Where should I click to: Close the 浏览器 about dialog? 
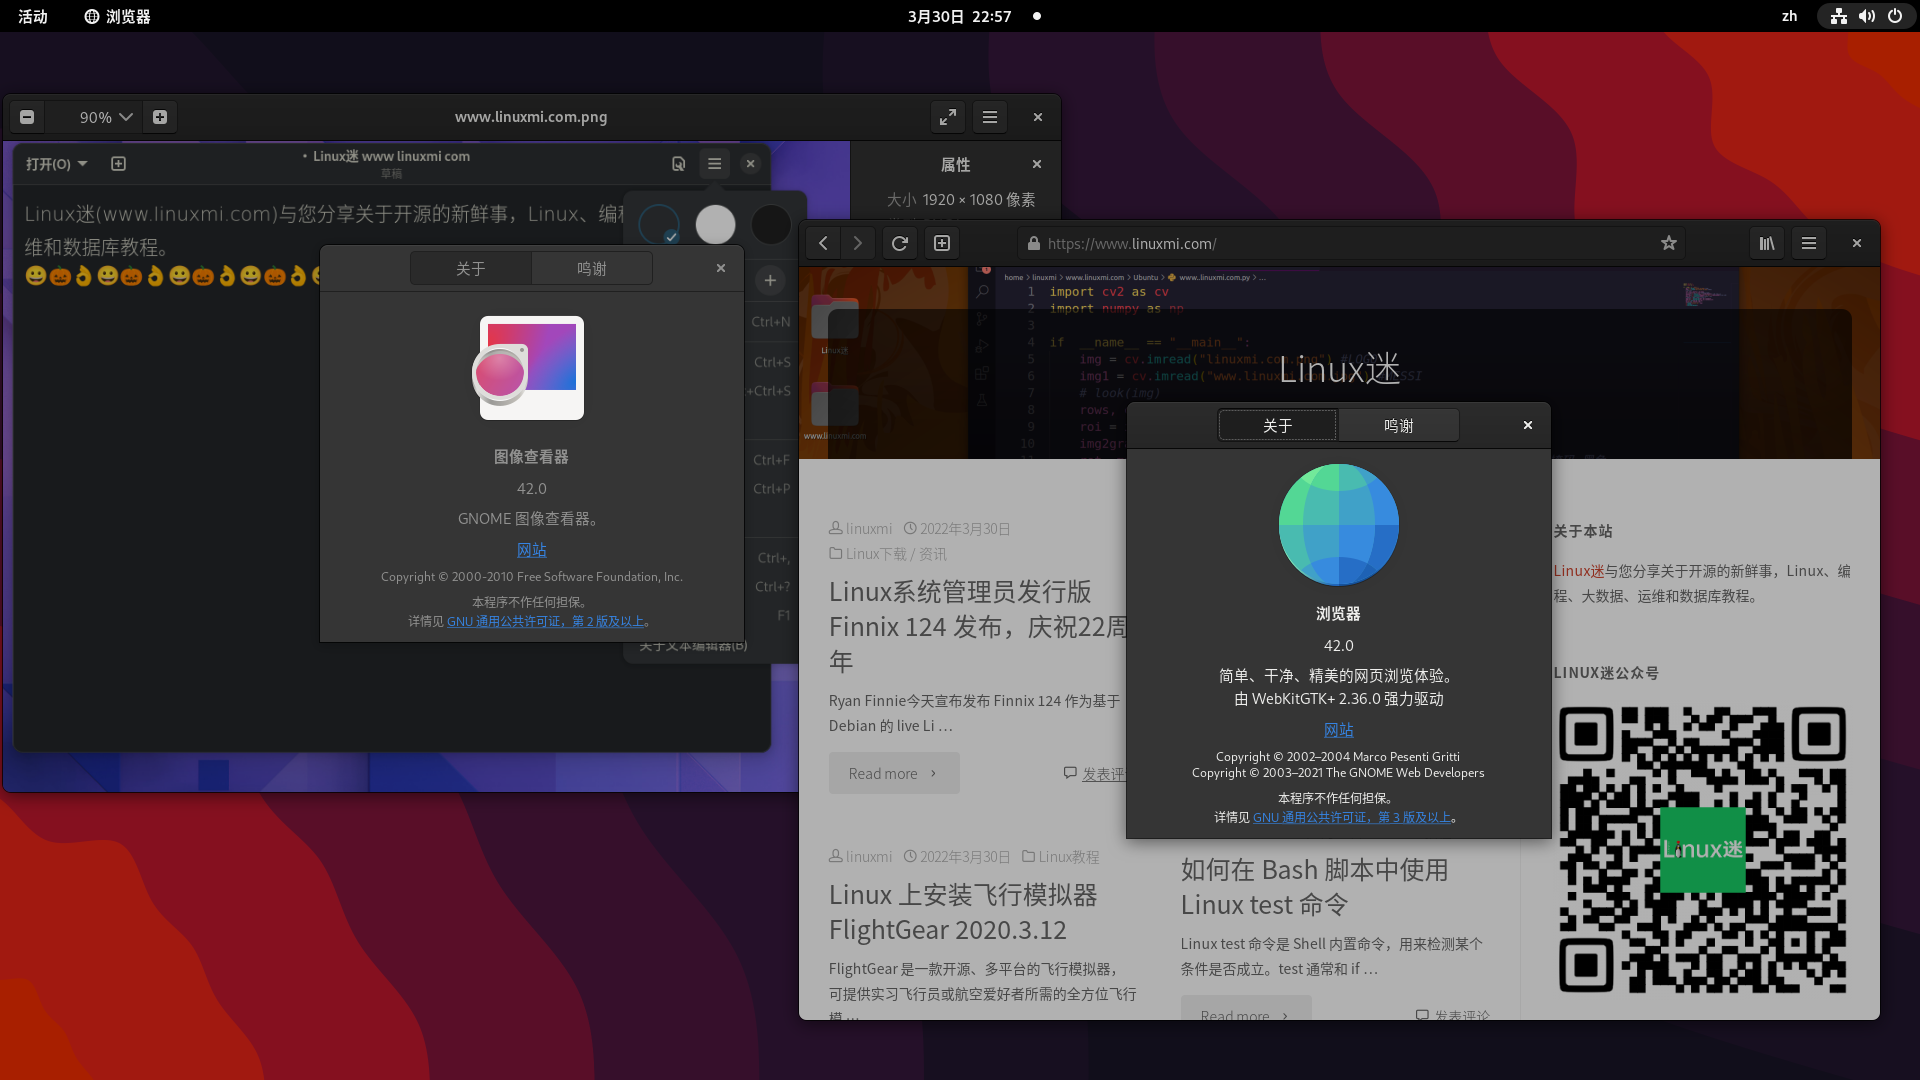[1528, 425]
